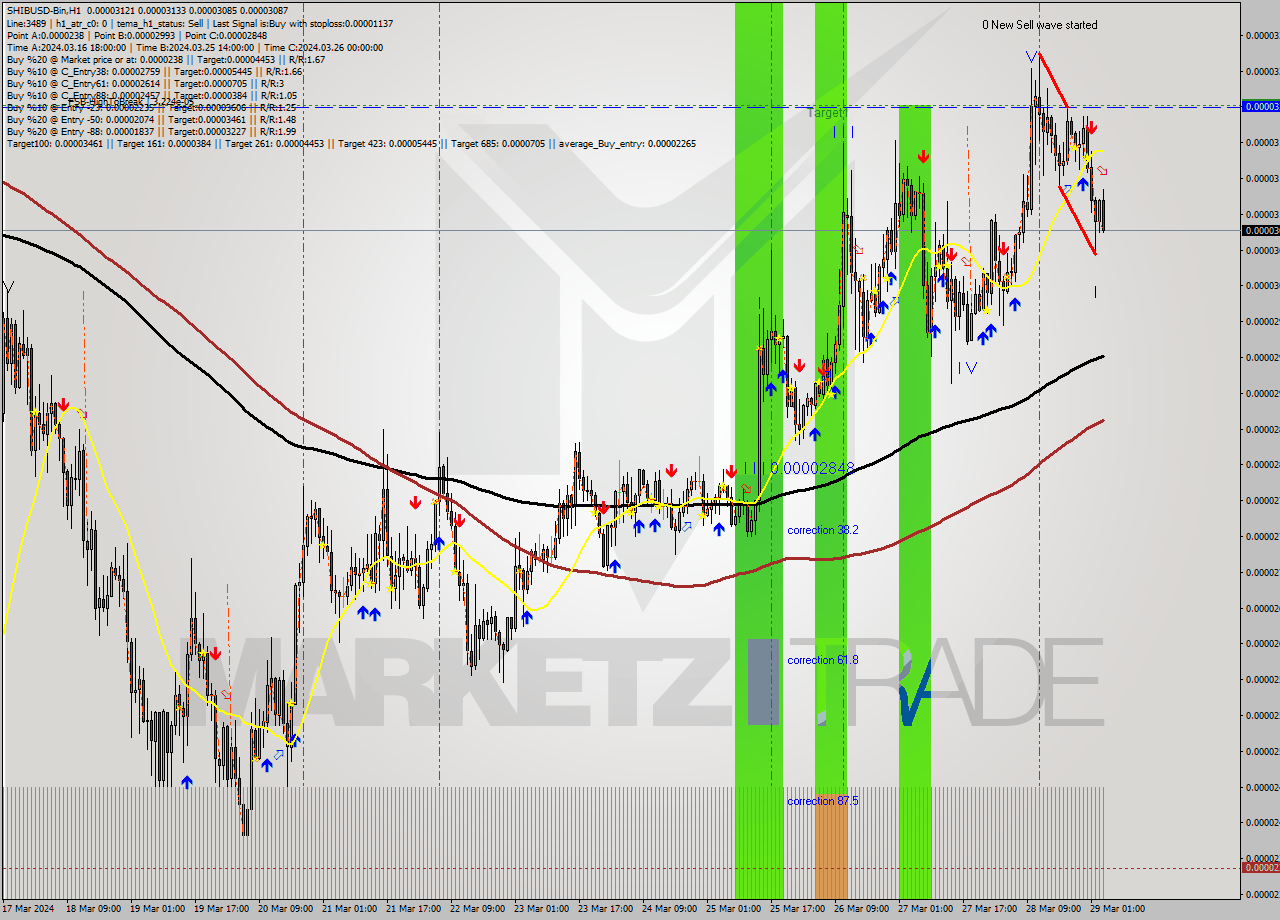
Task: Select the '24 Mar 09:00' time label
Action: coord(669,909)
